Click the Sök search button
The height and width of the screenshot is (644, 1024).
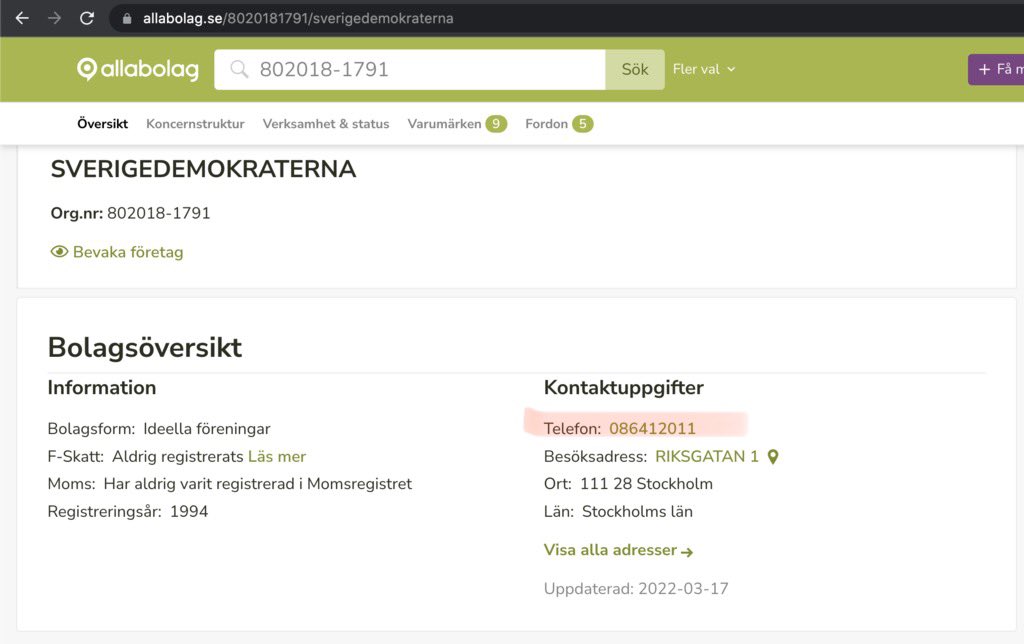635,69
